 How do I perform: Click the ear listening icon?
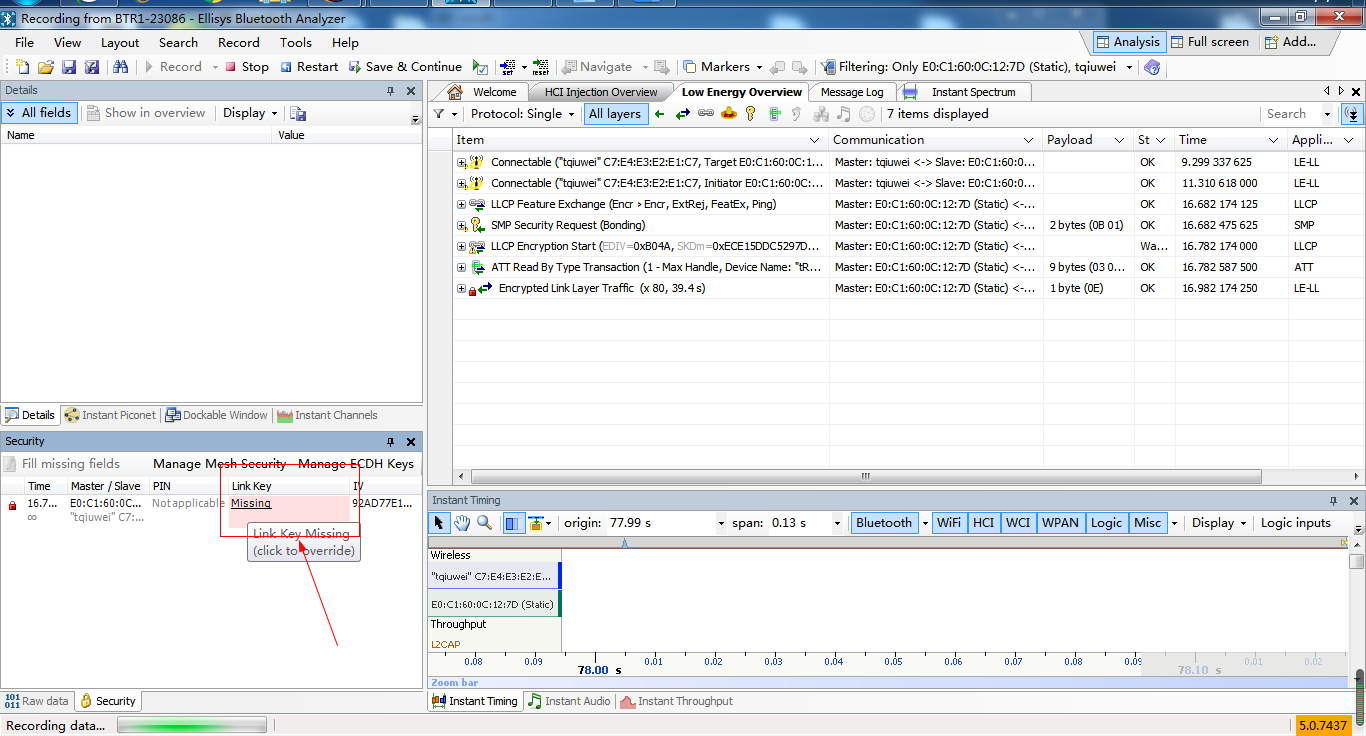click(797, 114)
